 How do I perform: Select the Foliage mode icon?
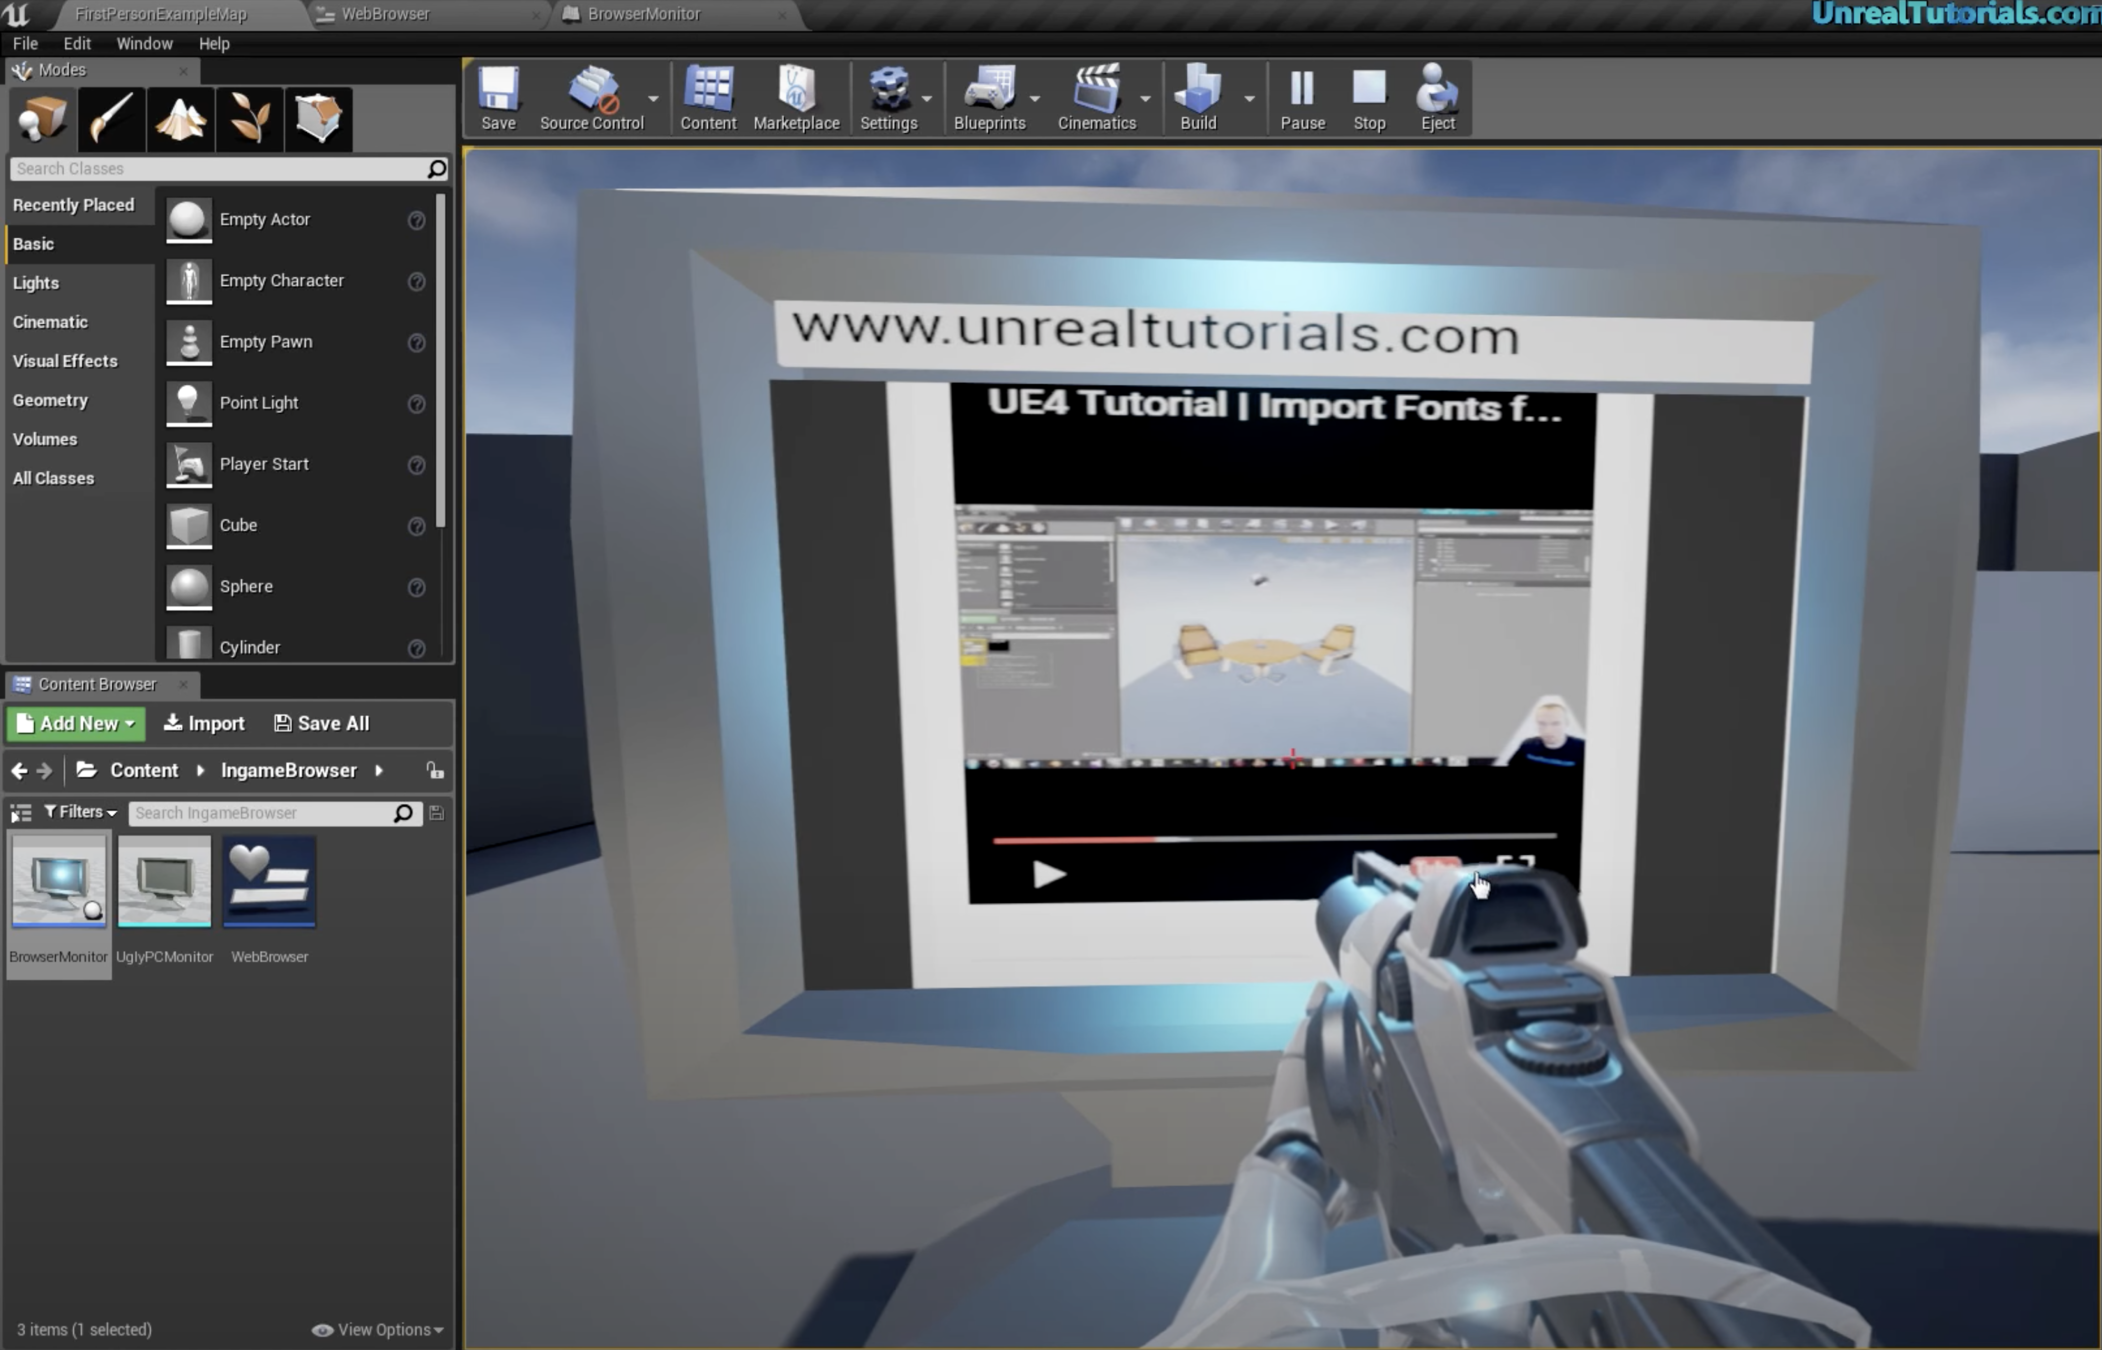pos(249,119)
